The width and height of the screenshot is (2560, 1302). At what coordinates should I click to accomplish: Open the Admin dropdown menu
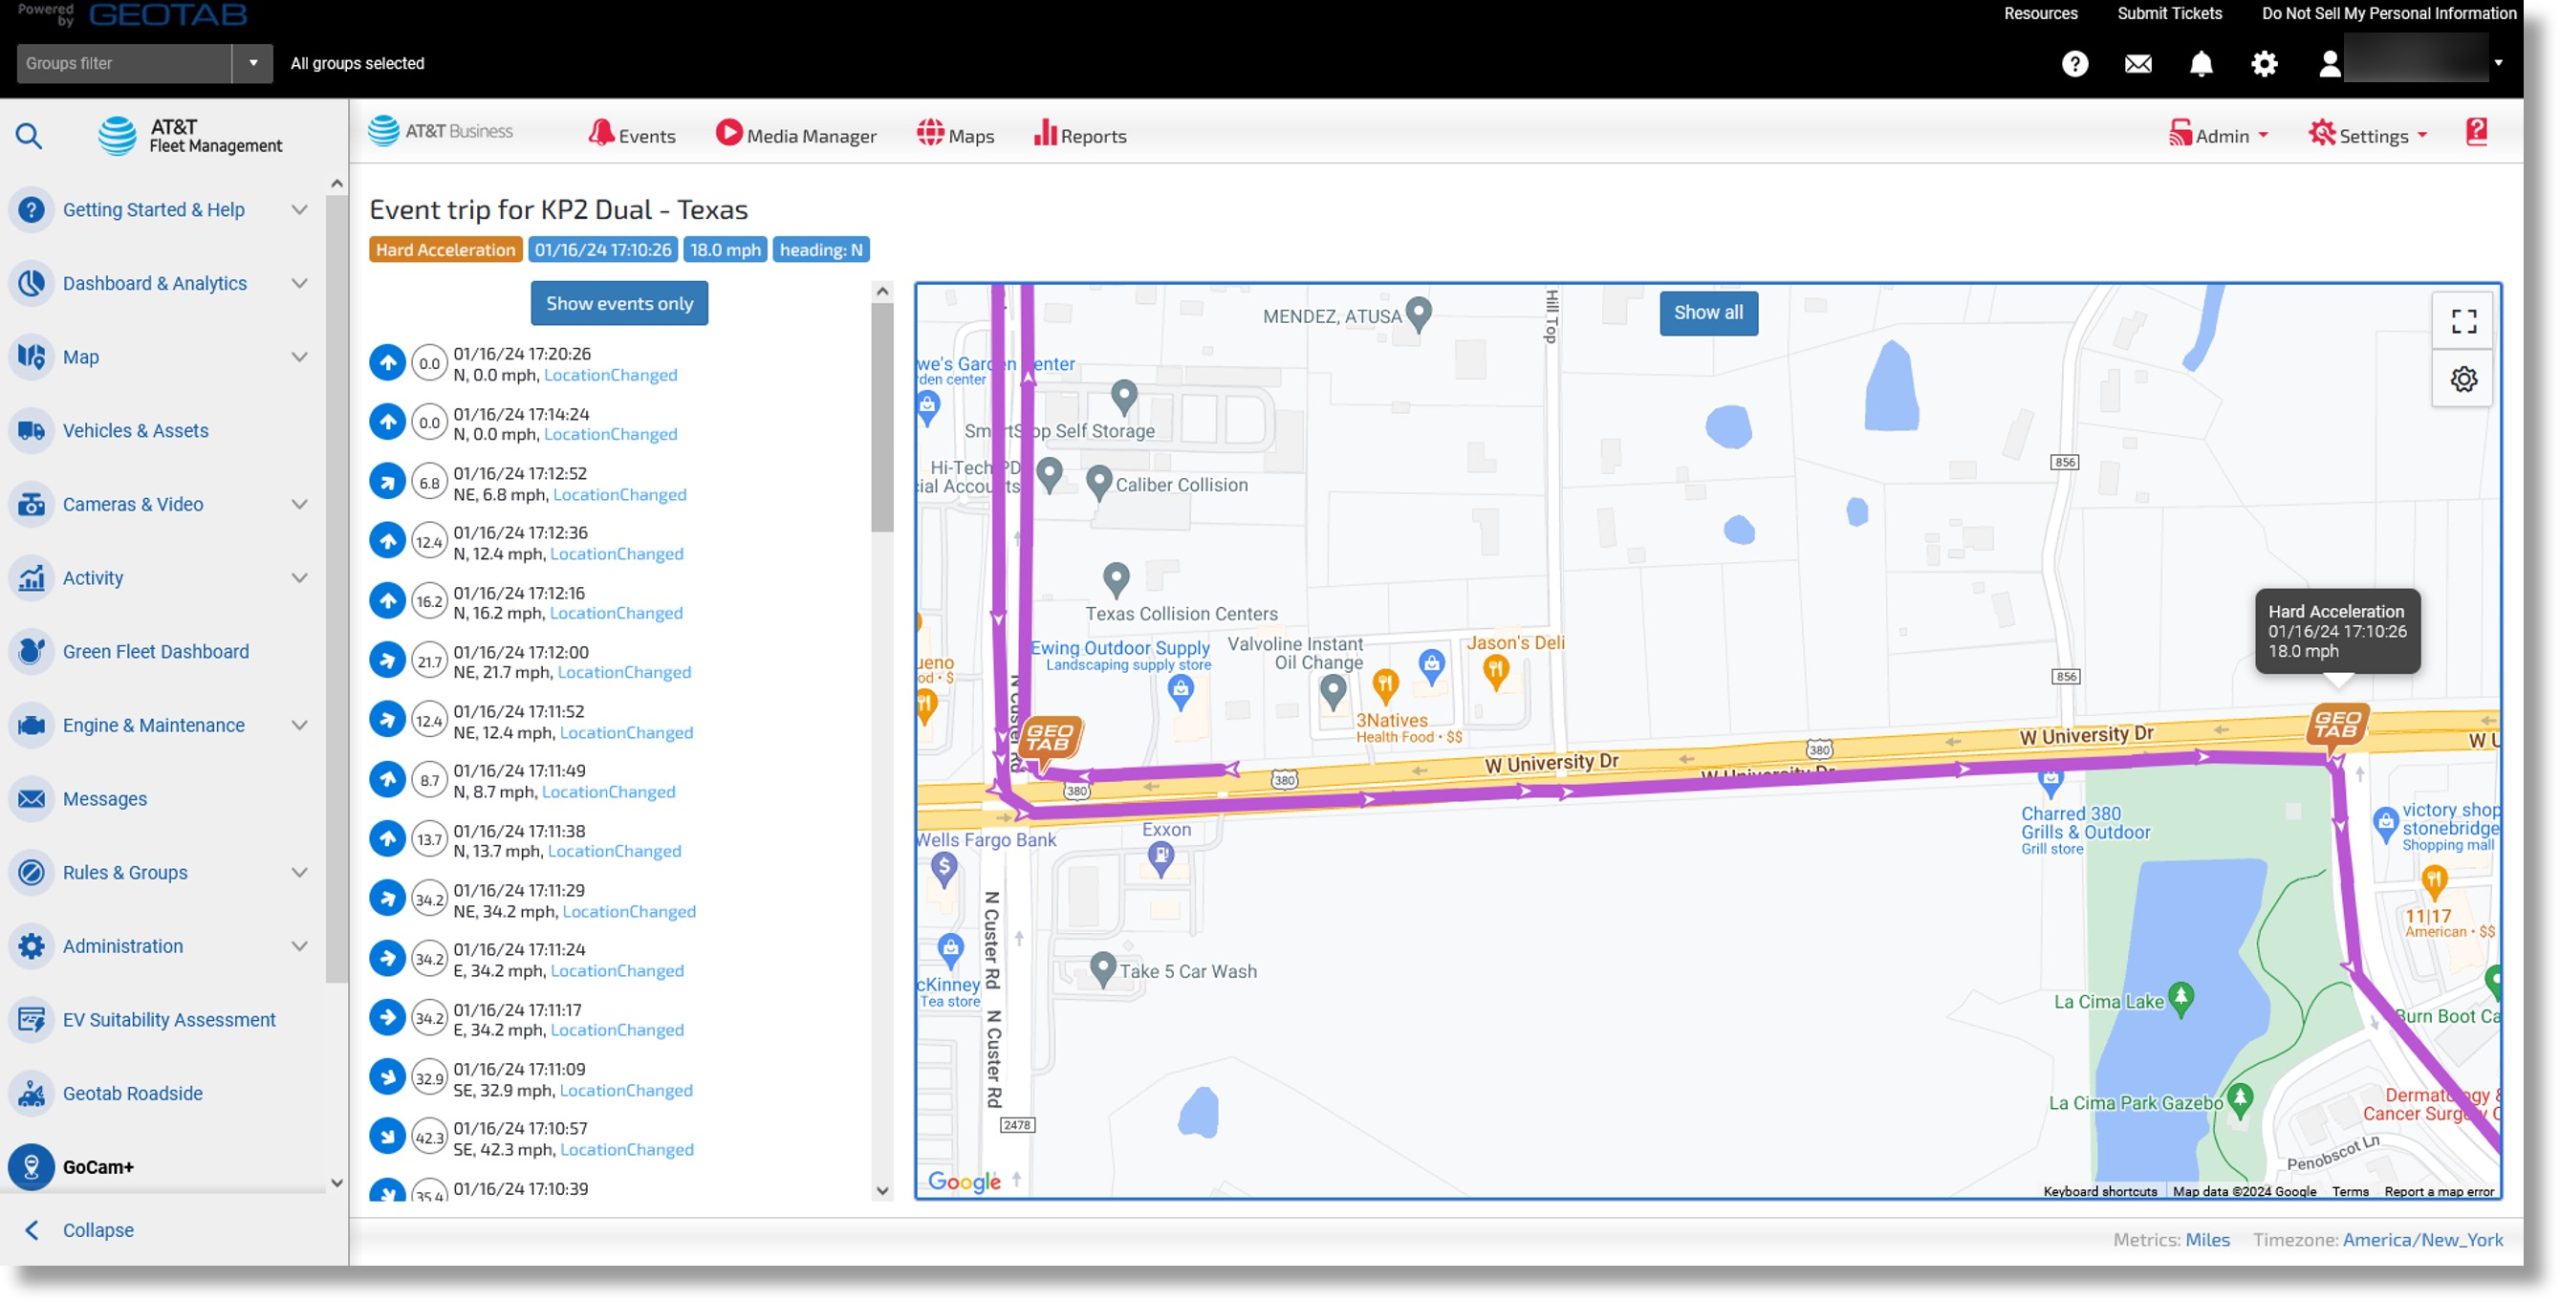pos(2219,135)
